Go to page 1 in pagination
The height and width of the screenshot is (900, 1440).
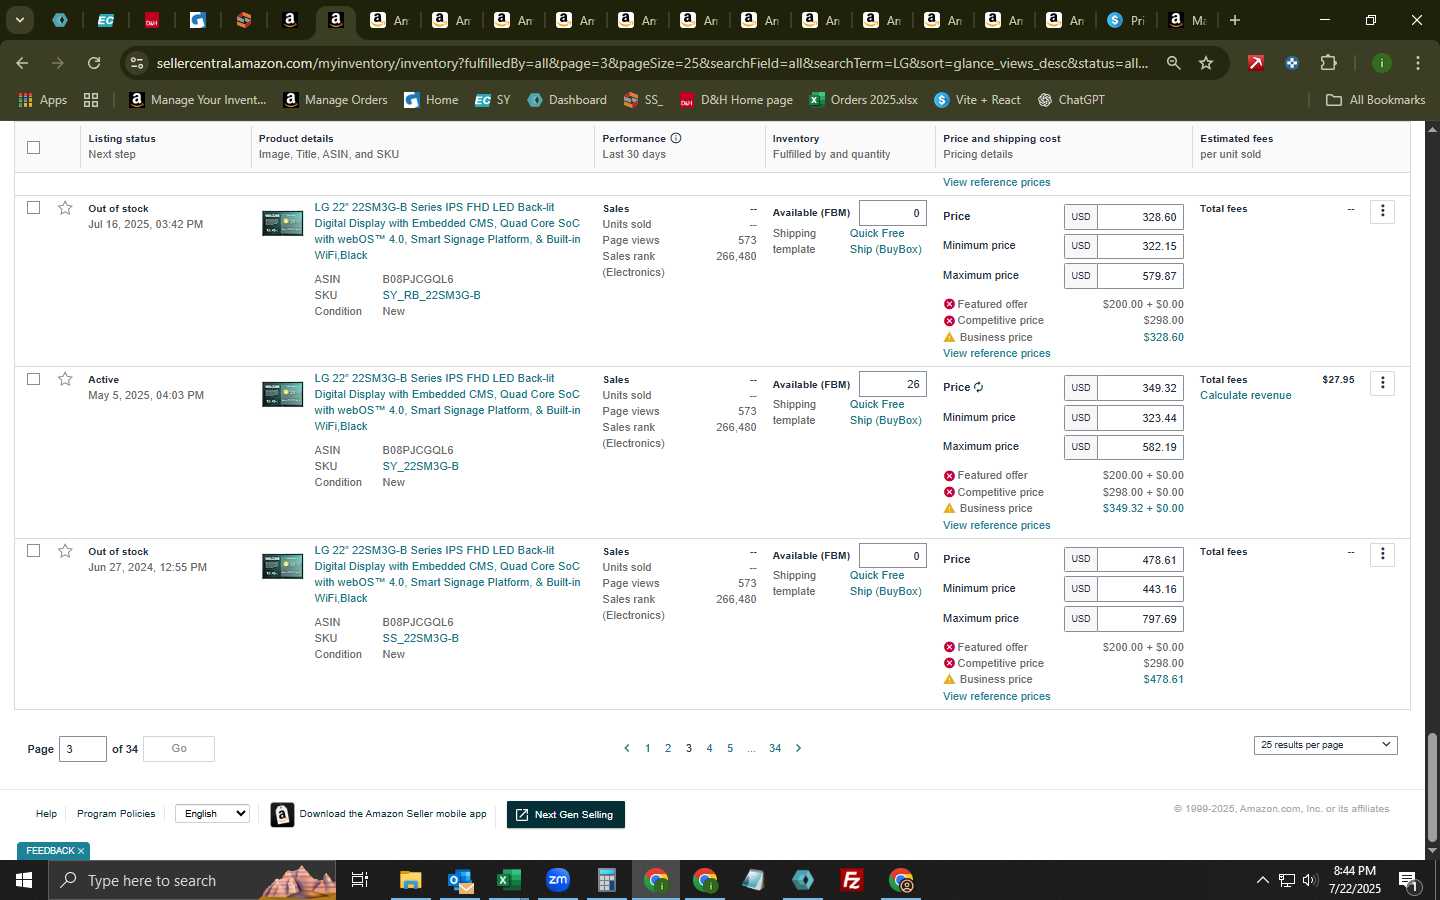click(x=648, y=748)
